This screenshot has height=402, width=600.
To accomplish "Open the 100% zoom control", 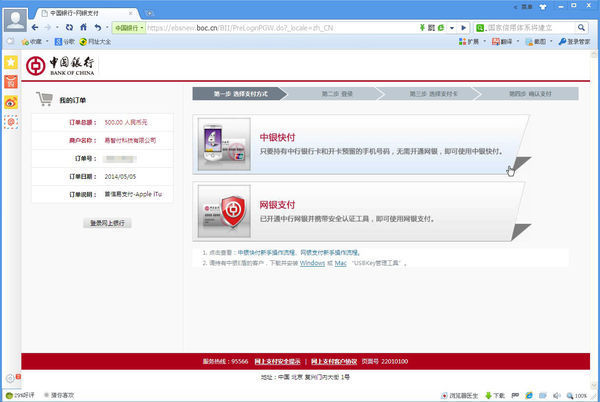I will tap(577, 395).
